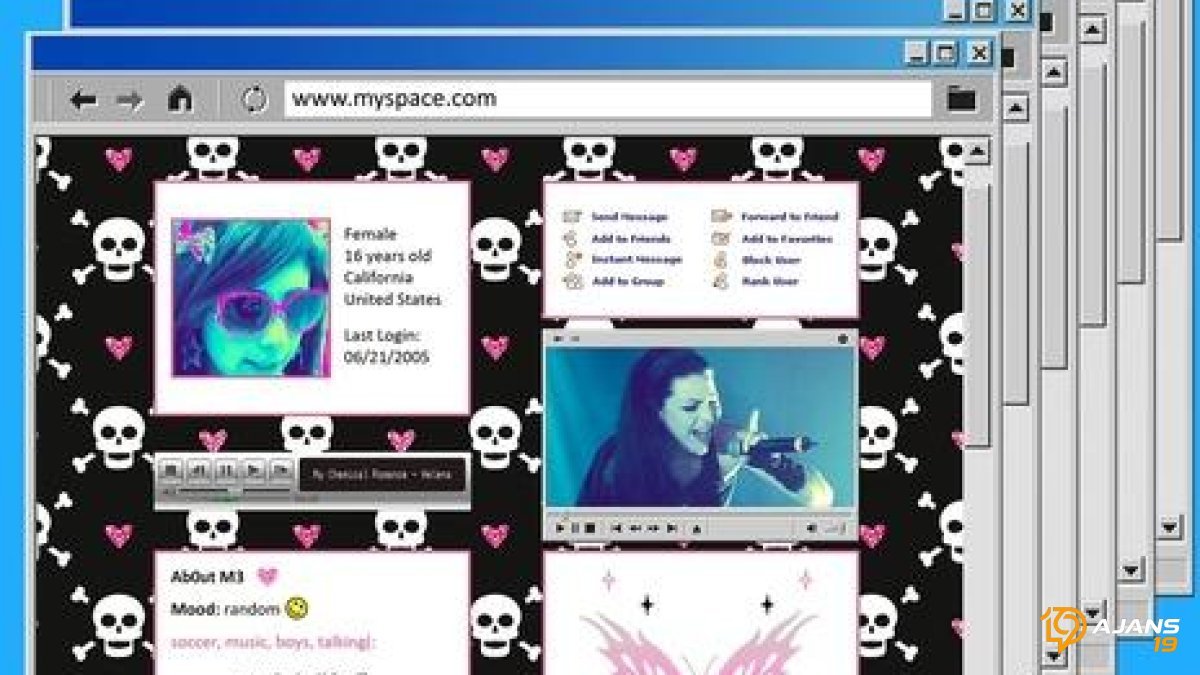Select the 'Ab0ut M3' heading
The width and height of the screenshot is (1200, 675).
[x=207, y=577]
